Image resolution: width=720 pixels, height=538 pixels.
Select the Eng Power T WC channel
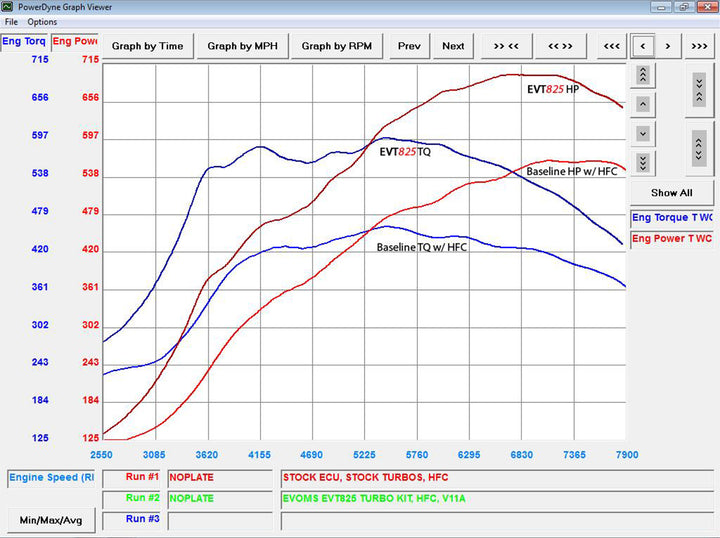coord(672,239)
